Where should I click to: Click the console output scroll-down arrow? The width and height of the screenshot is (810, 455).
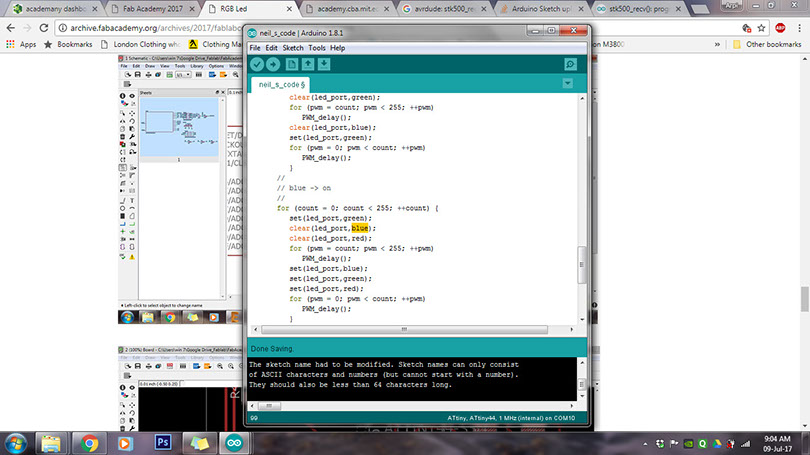click(x=582, y=396)
